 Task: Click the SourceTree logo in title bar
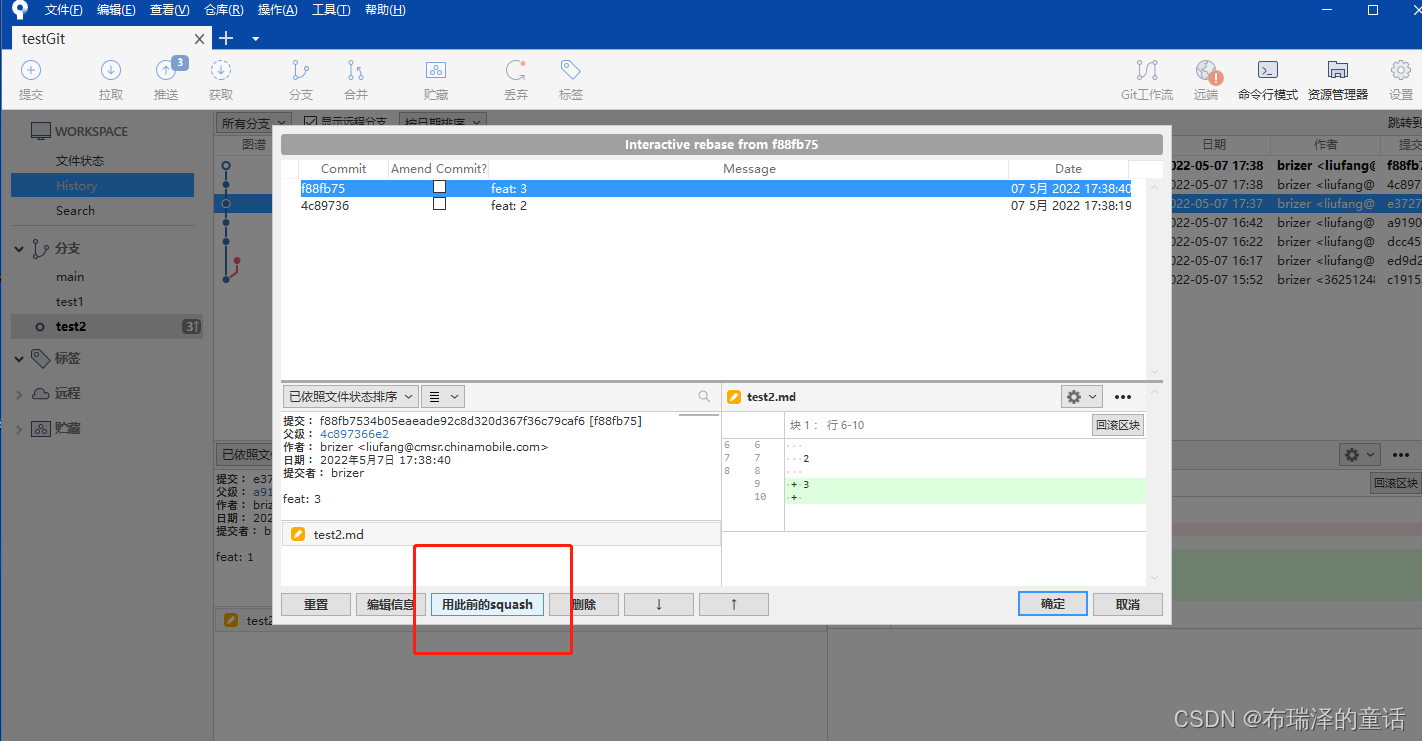(19, 10)
